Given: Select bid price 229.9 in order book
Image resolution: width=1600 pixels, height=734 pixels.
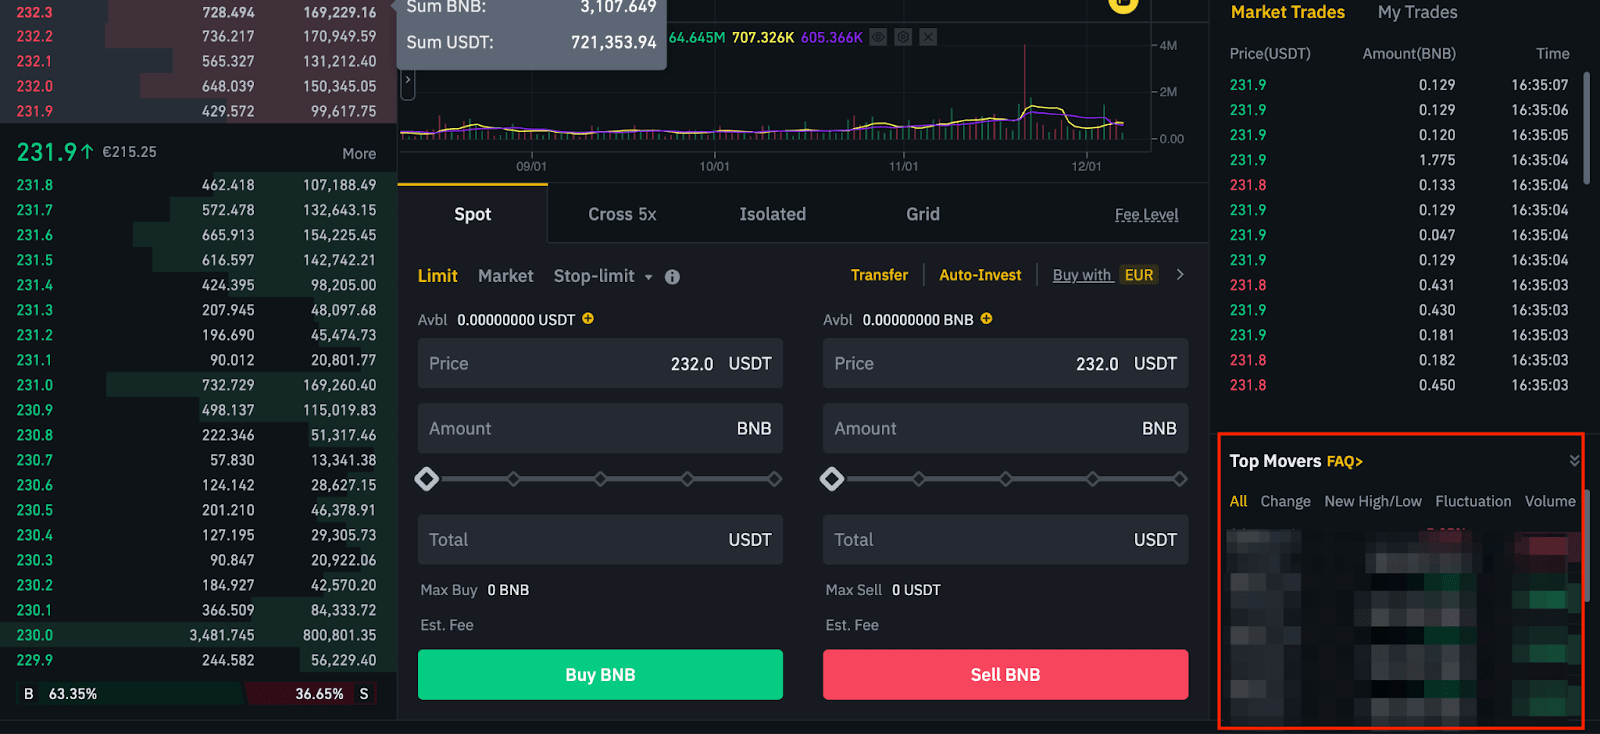Looking at the screenshot, I should coord(35,660).
